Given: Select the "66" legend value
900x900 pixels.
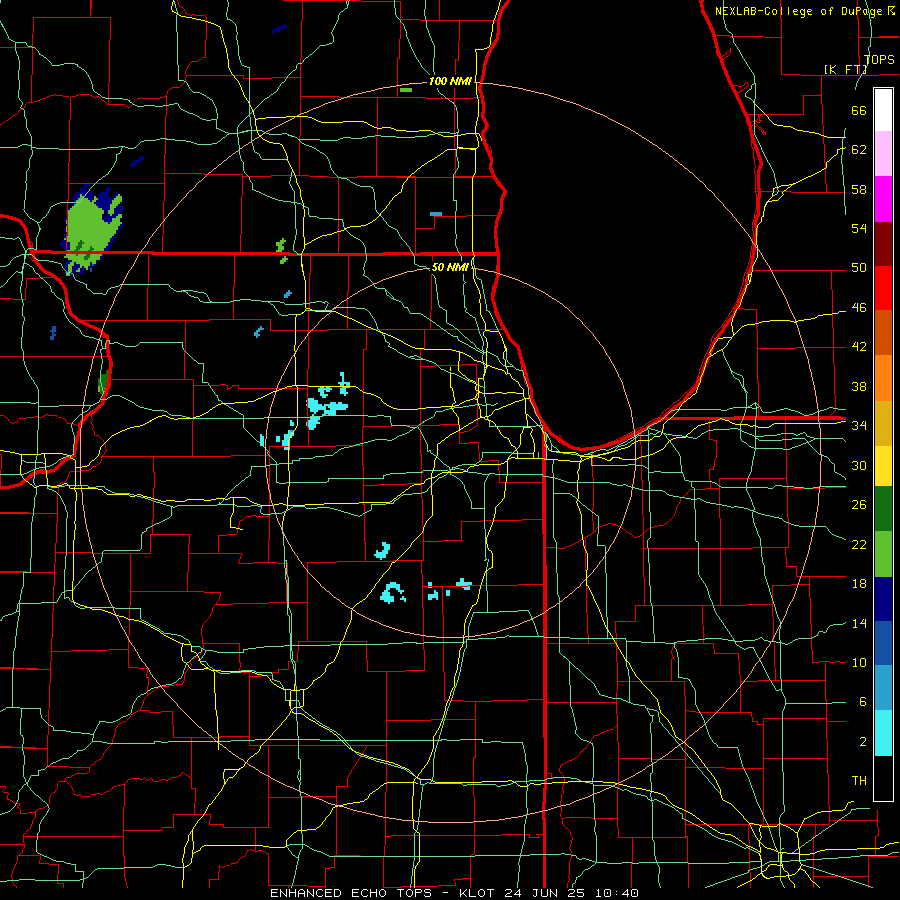Looking at the screenshot, I should (859, 110).
